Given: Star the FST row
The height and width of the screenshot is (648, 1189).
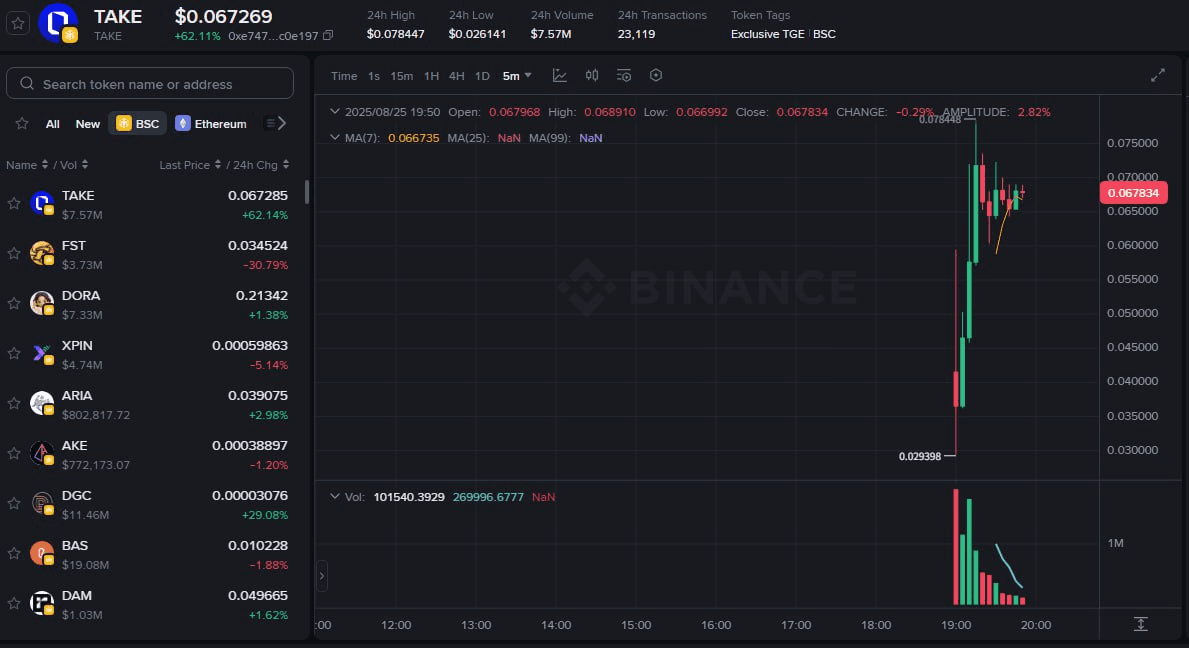Looking at the screenshot, I should tap(14, 253).
